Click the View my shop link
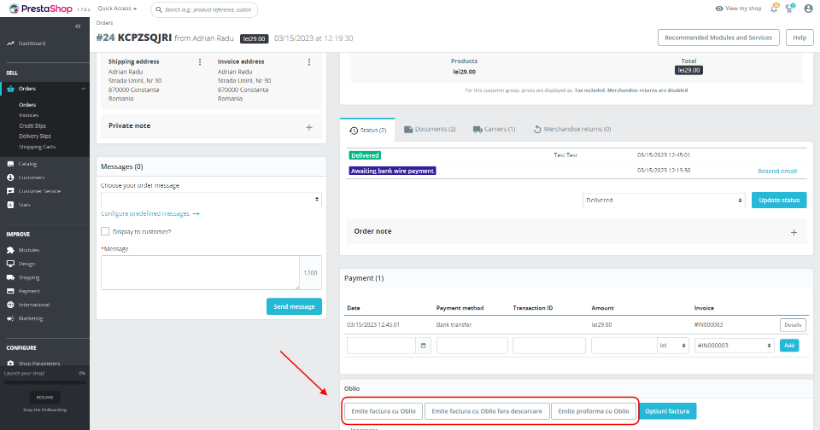Viewport: 820px width, 430px height. pyautogui.click(x=738, y=8)
